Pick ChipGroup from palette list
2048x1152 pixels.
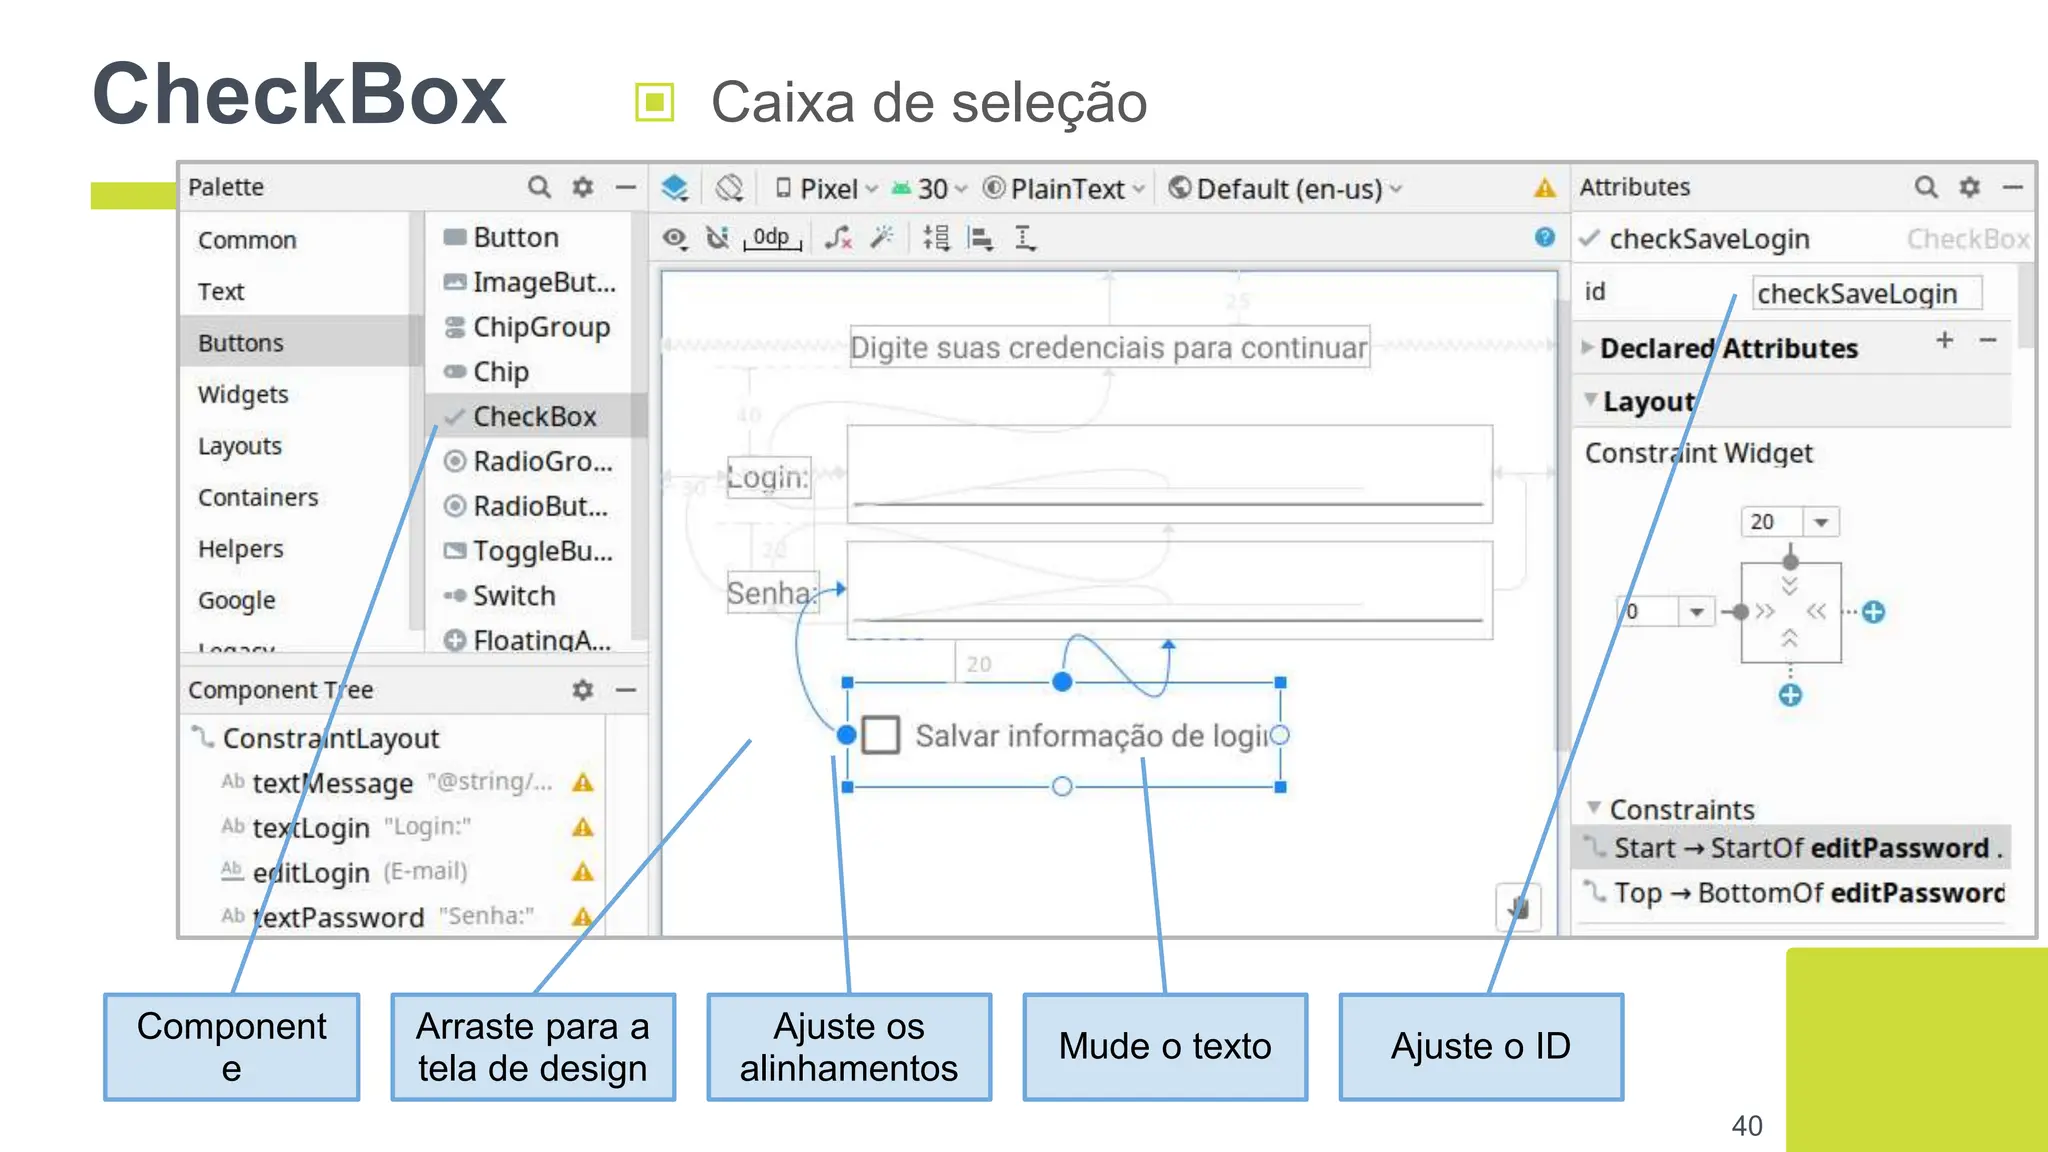pyautogui.click(x=527, y=327)
